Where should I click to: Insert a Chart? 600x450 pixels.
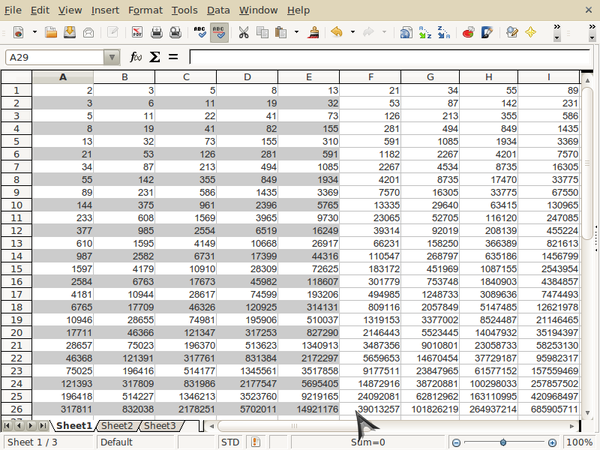(x=468, y=33)
